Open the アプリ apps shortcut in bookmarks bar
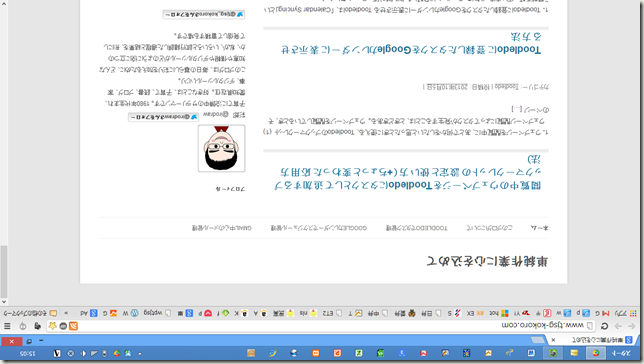The image size is (644, 364). click(x=627, y=313)
